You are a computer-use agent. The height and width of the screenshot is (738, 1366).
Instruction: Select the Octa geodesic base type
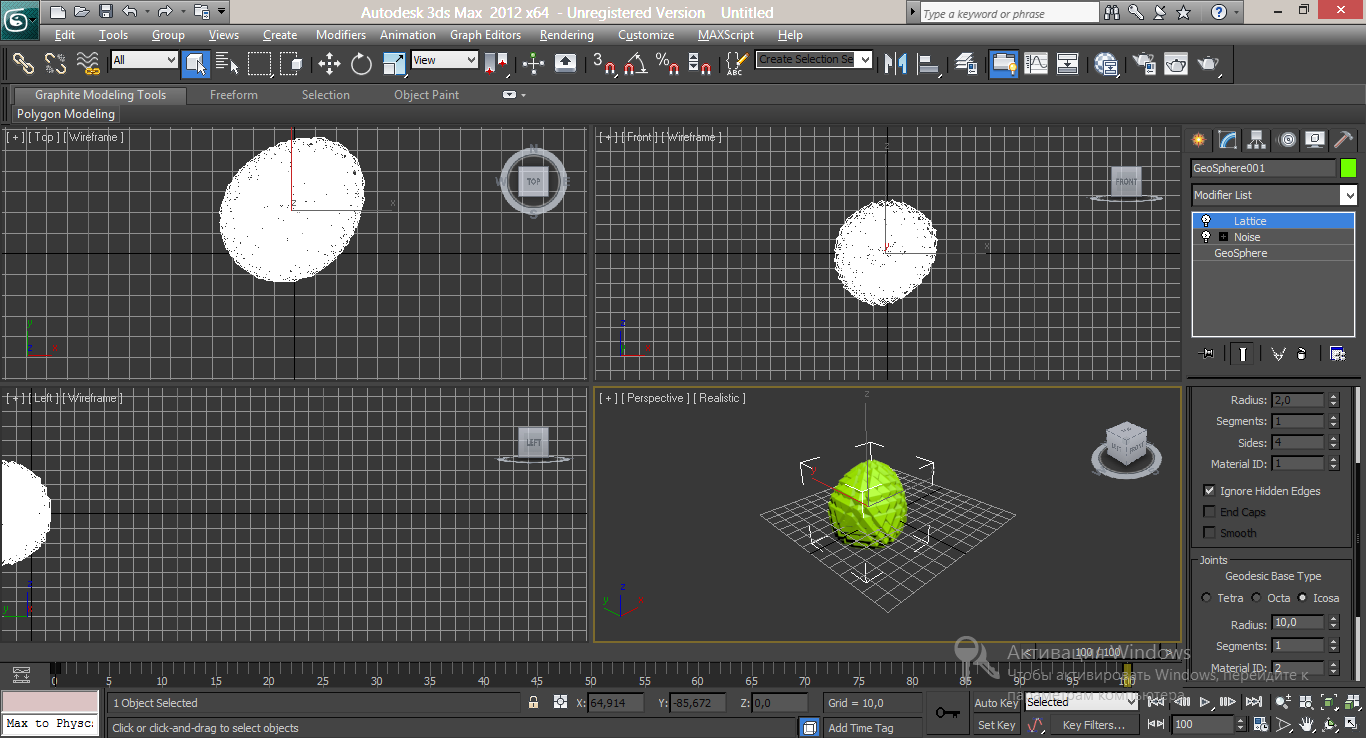pyautogui.click(x=1256, y=598)
